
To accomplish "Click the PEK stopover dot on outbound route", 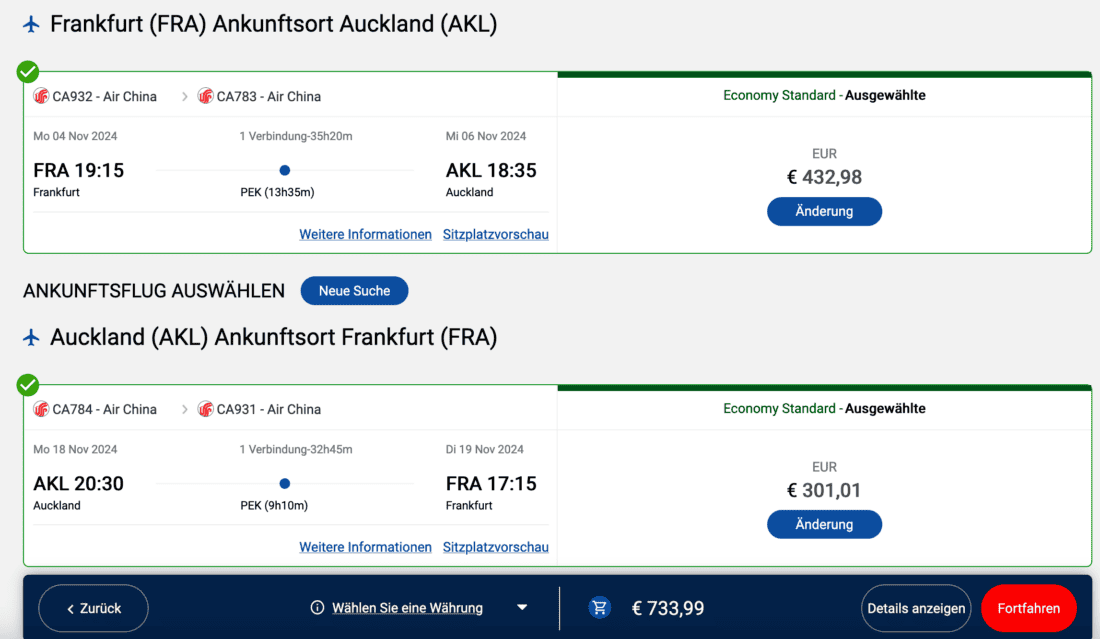I will pos(285,171).
